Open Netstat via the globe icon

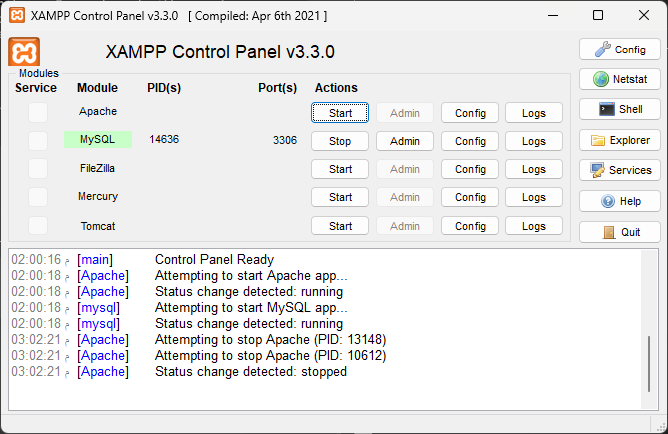(x=619, y=79)
